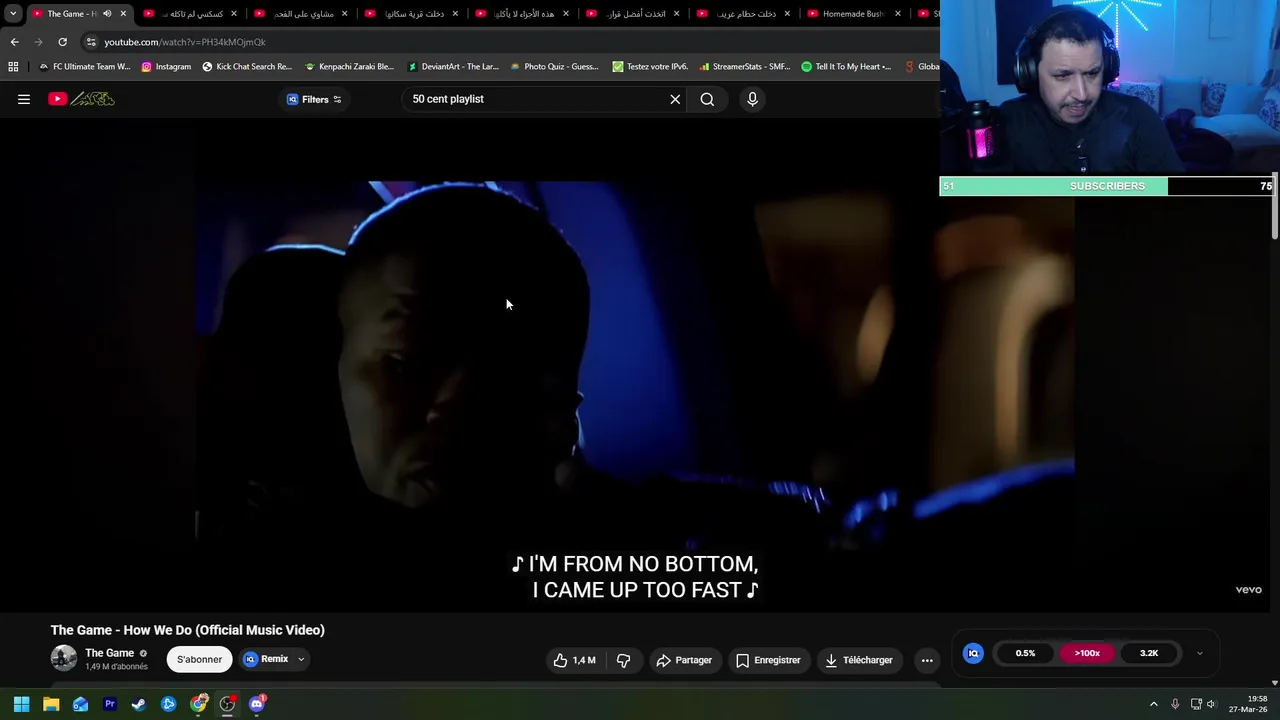Dislike the video with the thumbs-down
Screen dimensions: 1280x720
[x=623, y=660]
